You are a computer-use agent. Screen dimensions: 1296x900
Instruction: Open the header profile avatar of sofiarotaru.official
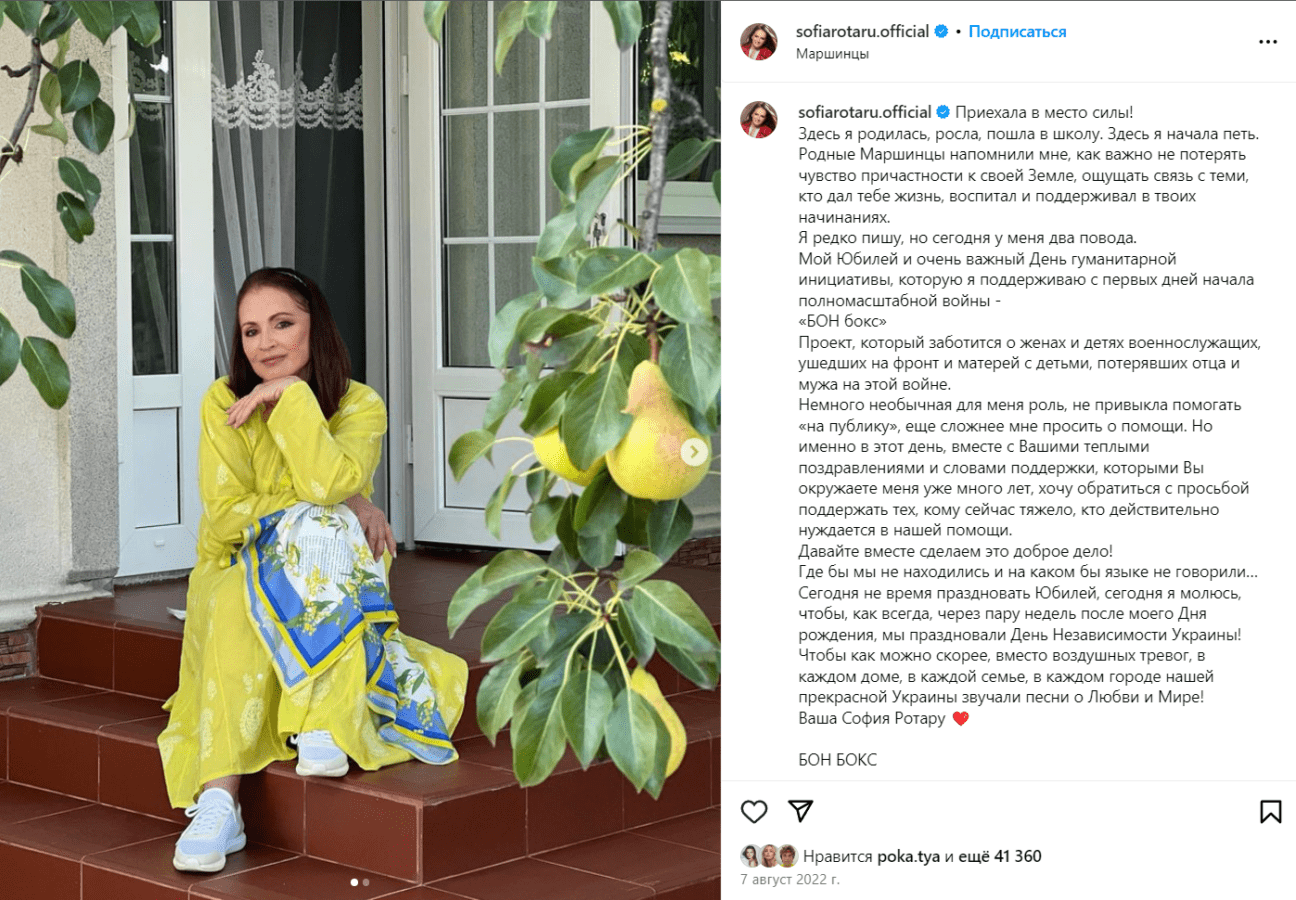tap(758, 42)
